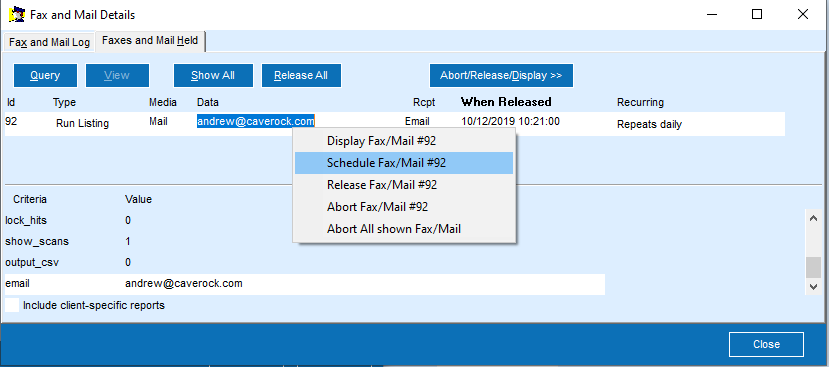Click the show_scans value 1
Viewport: 829px width, 367px height.
coord(128,242)
